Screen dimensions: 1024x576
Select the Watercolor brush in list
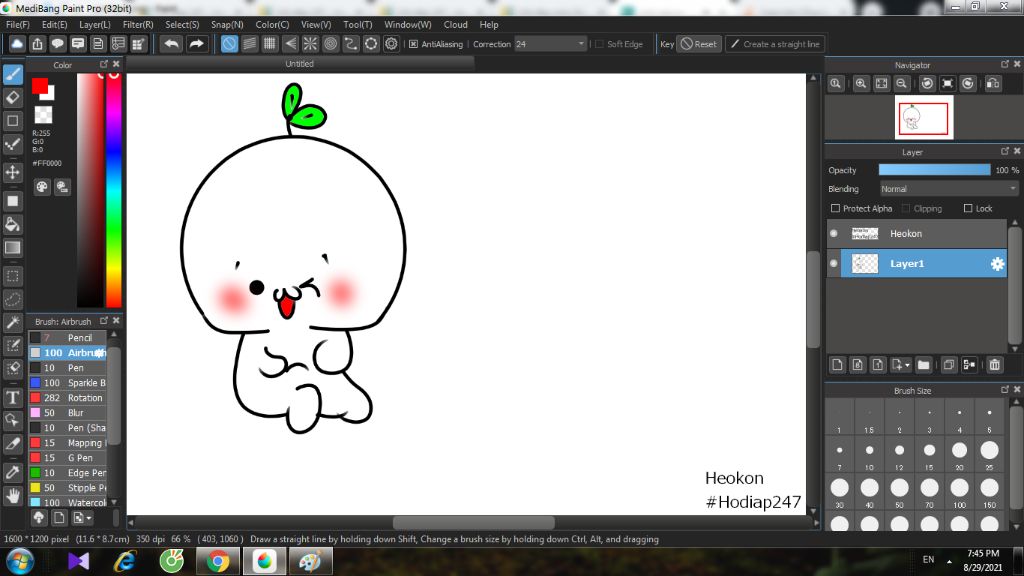(68, 503)
